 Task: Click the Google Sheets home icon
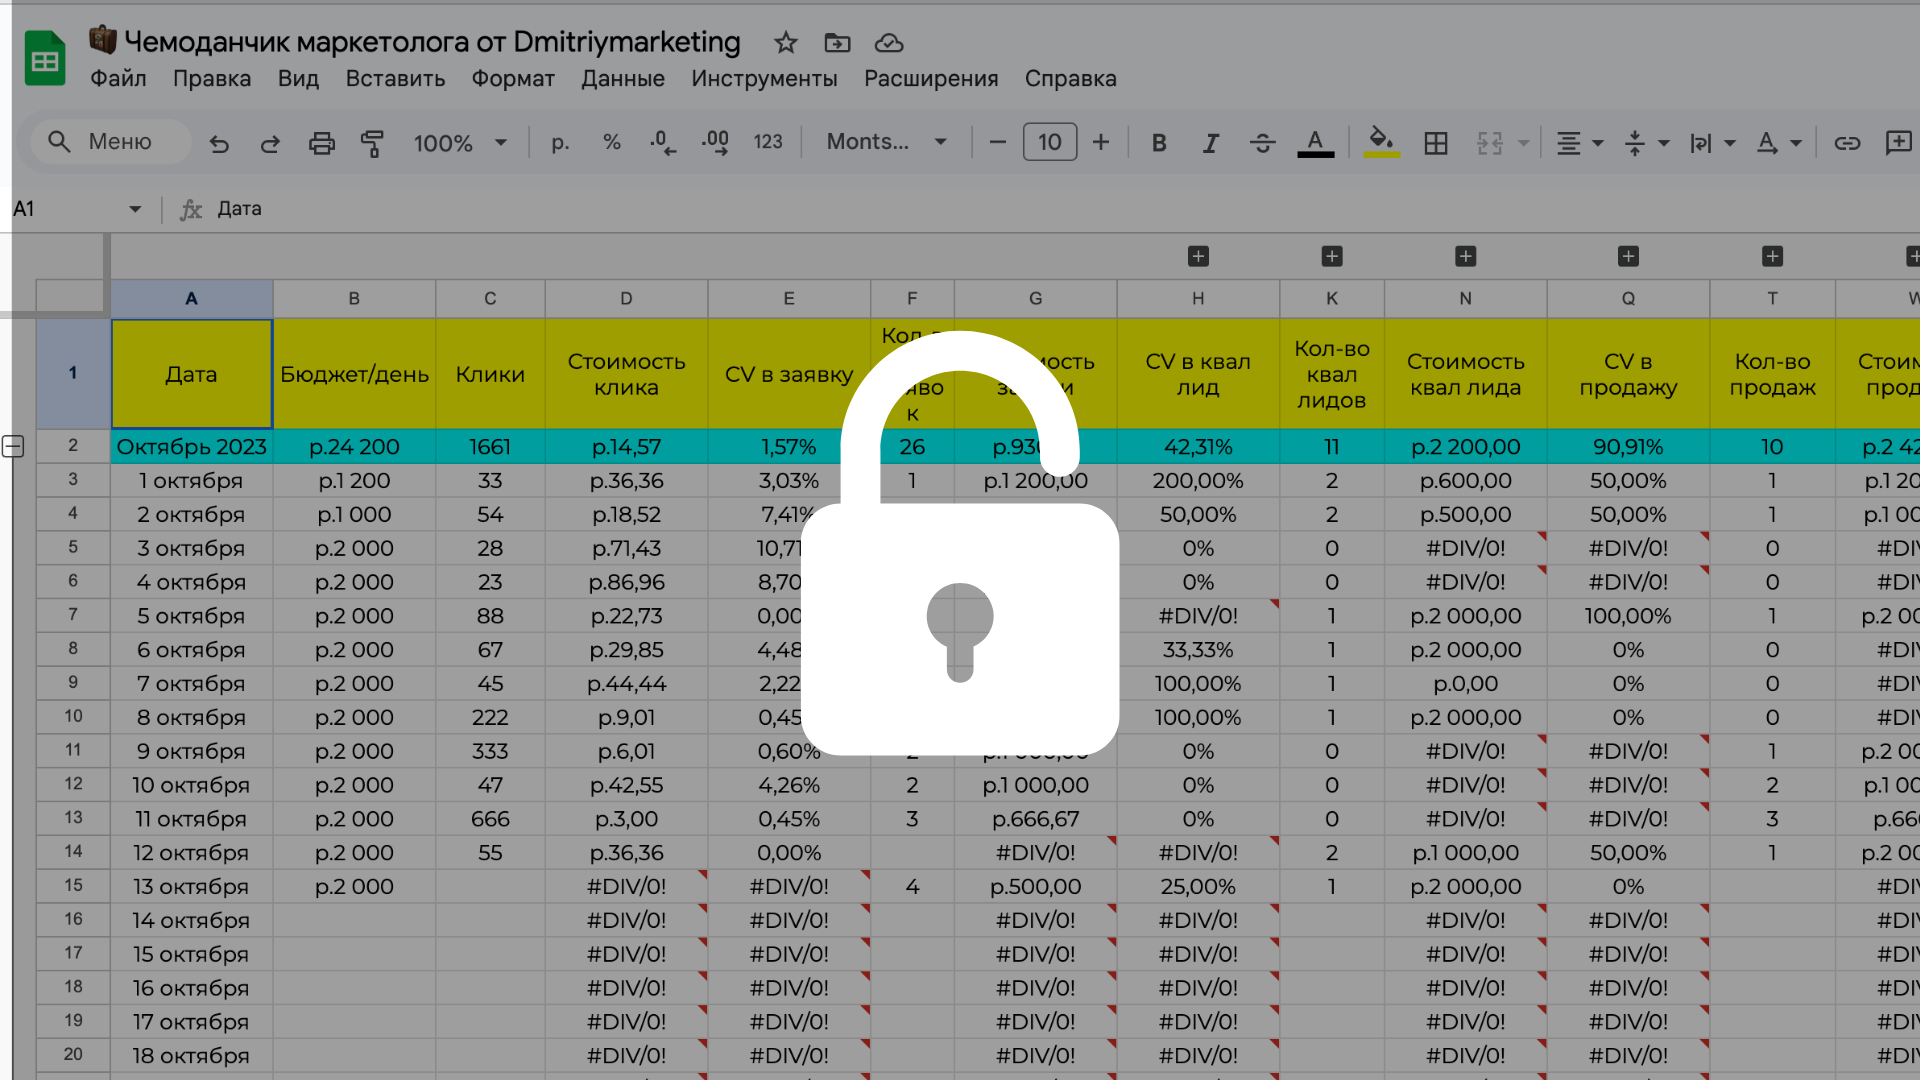(45, 58)
